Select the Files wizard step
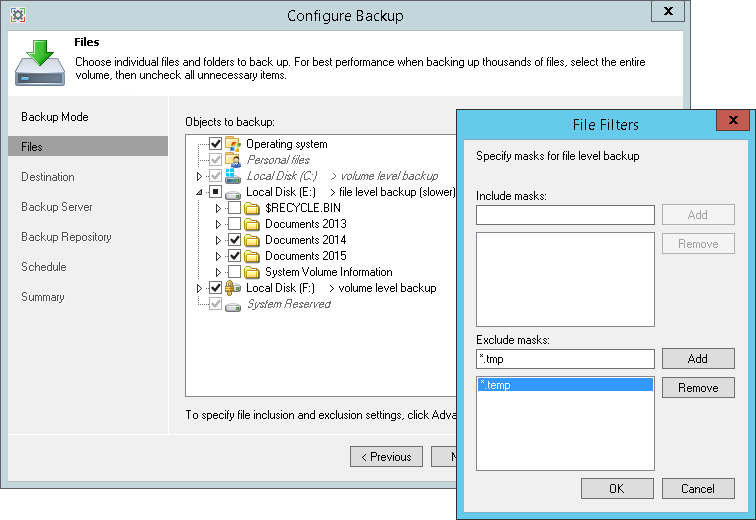The width and height of the screenshot is (756, 520). [x=88, y=147]
